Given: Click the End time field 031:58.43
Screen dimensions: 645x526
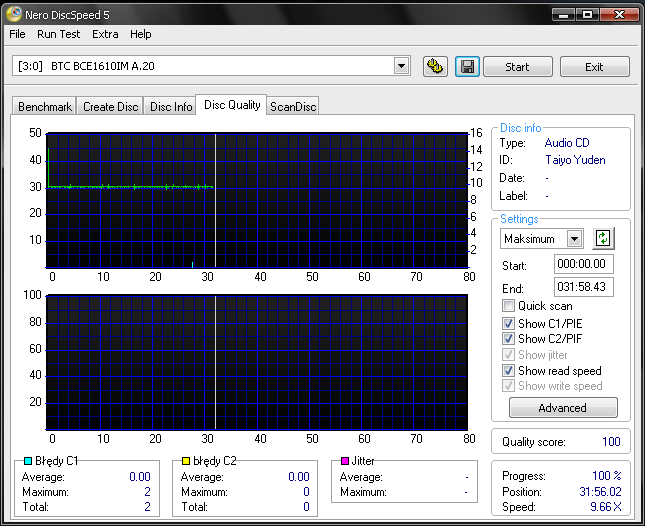Looking at the screenshot, I should [x=583, y=287].
